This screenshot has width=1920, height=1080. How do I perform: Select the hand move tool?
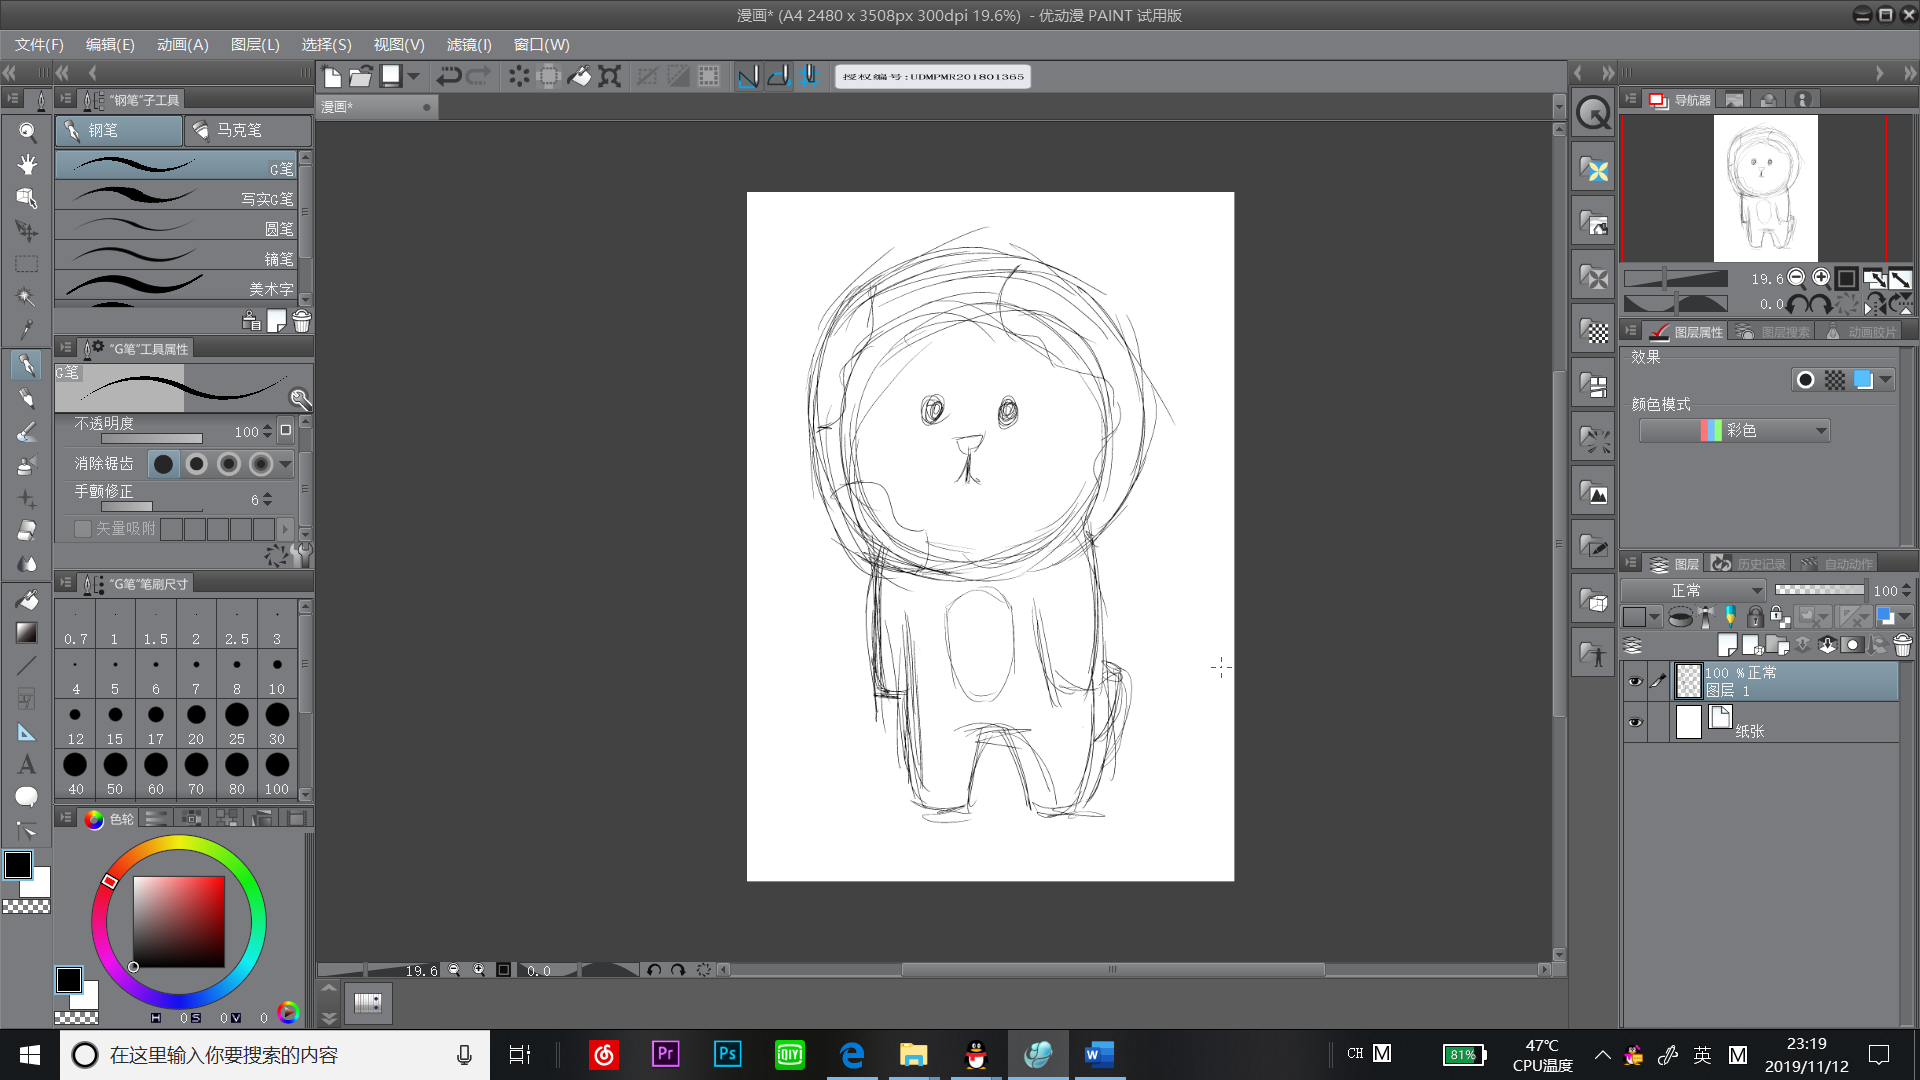(x=27, y=165)
